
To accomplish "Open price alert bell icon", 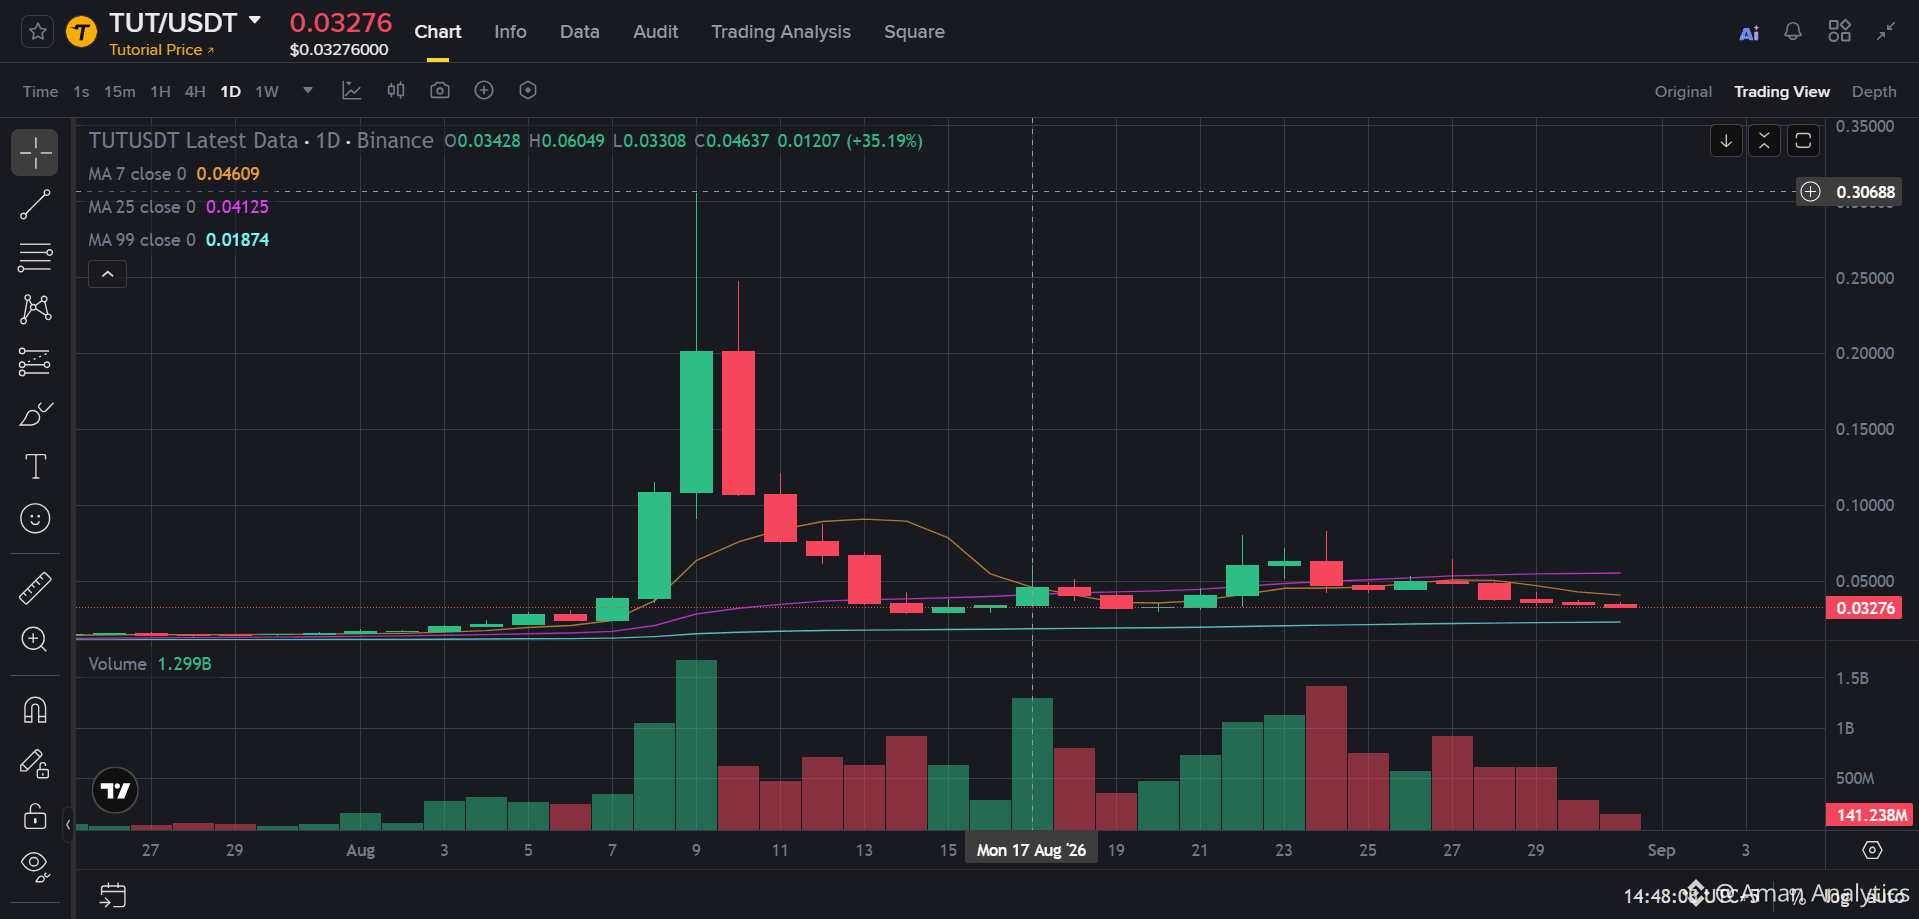I will [1793, 31].
